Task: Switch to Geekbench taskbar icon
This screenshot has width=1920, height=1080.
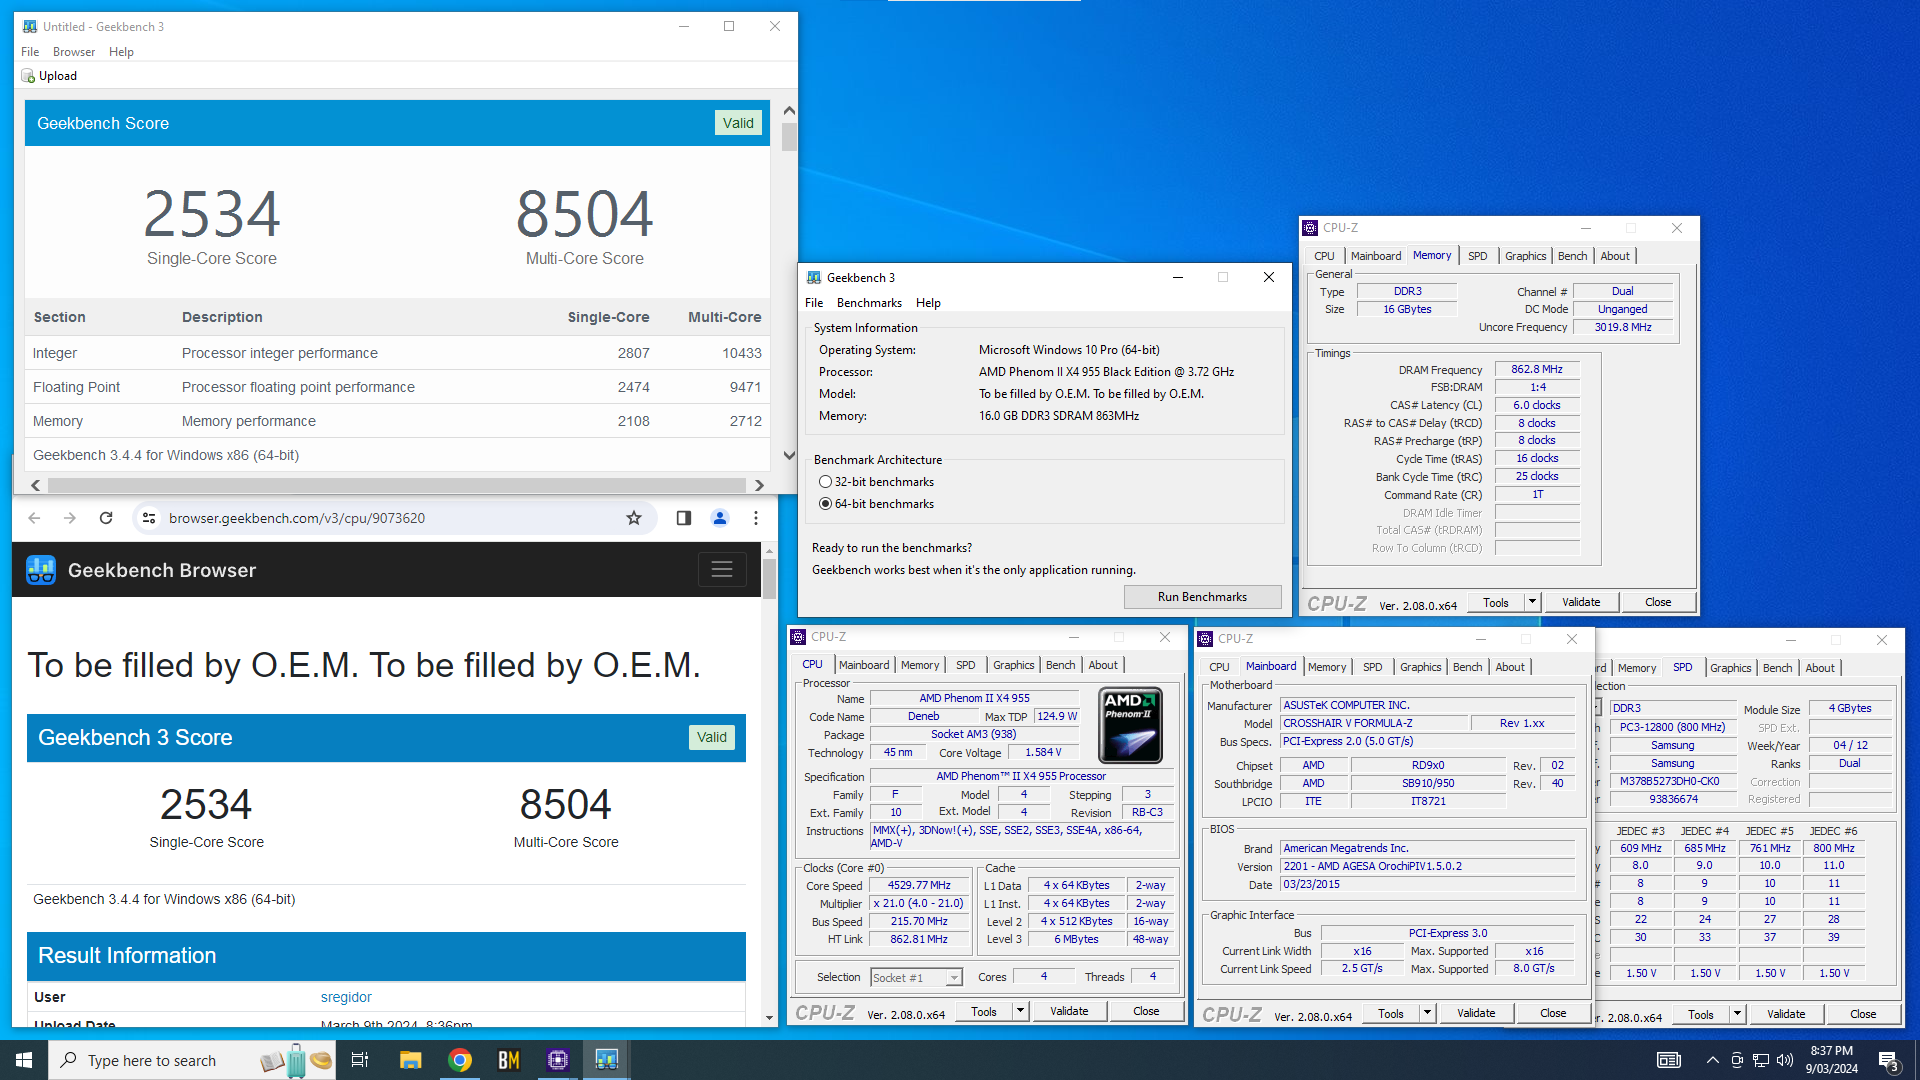Action: 607,1060
